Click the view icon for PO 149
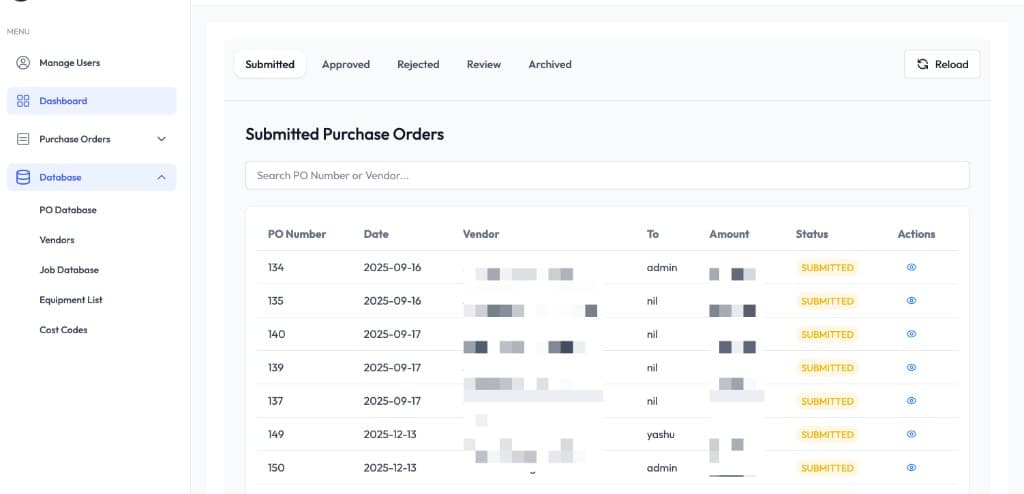Screen dimensions: 1024x494 911,434
